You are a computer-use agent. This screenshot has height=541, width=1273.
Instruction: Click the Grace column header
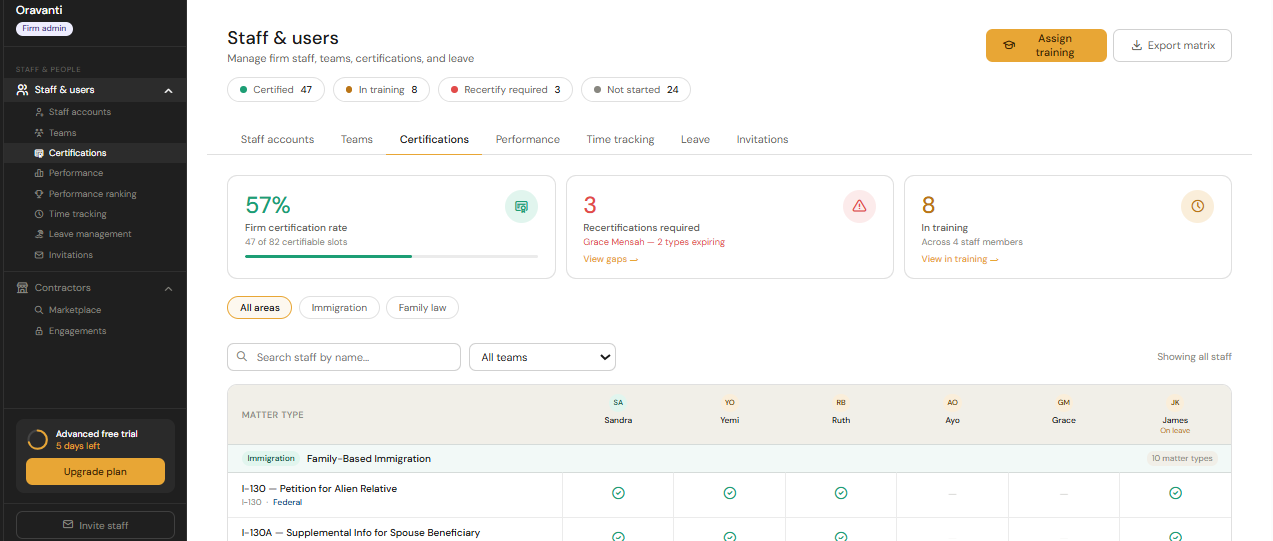(1064, 412)
